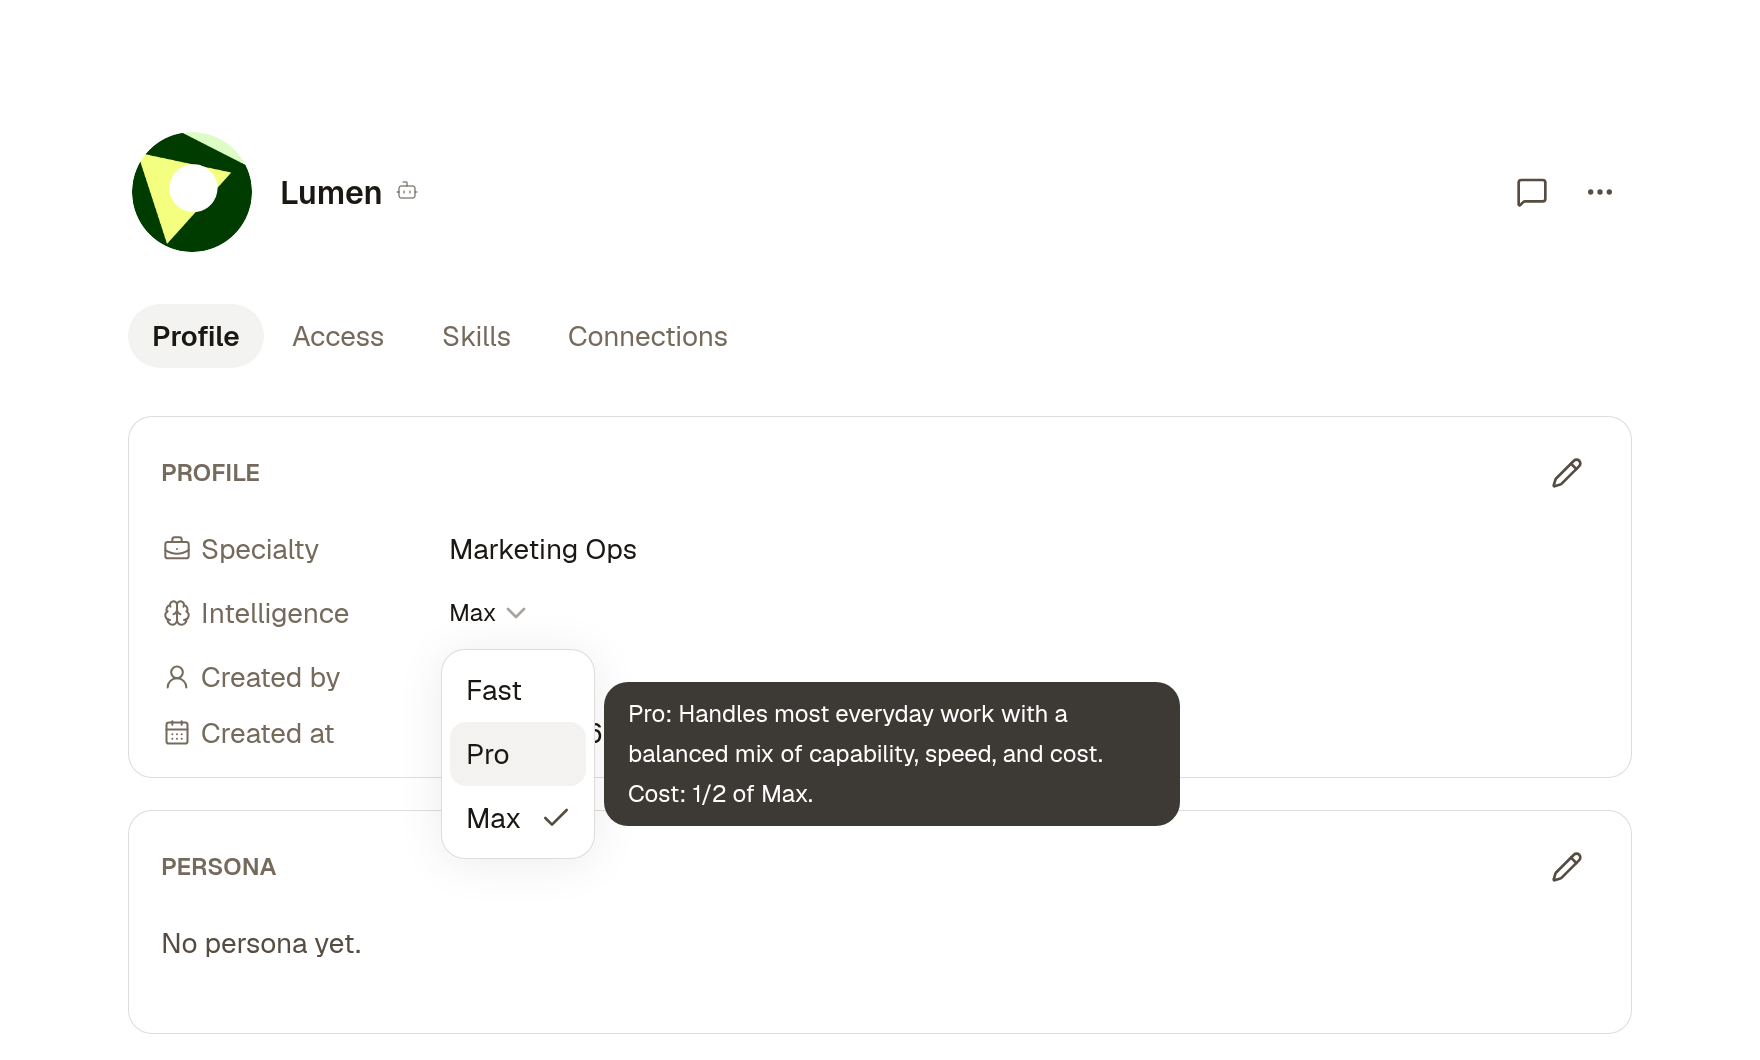1760x1060 pixels.
Task: Click the Marketing Ops specialty value
Action: [543, 549]
